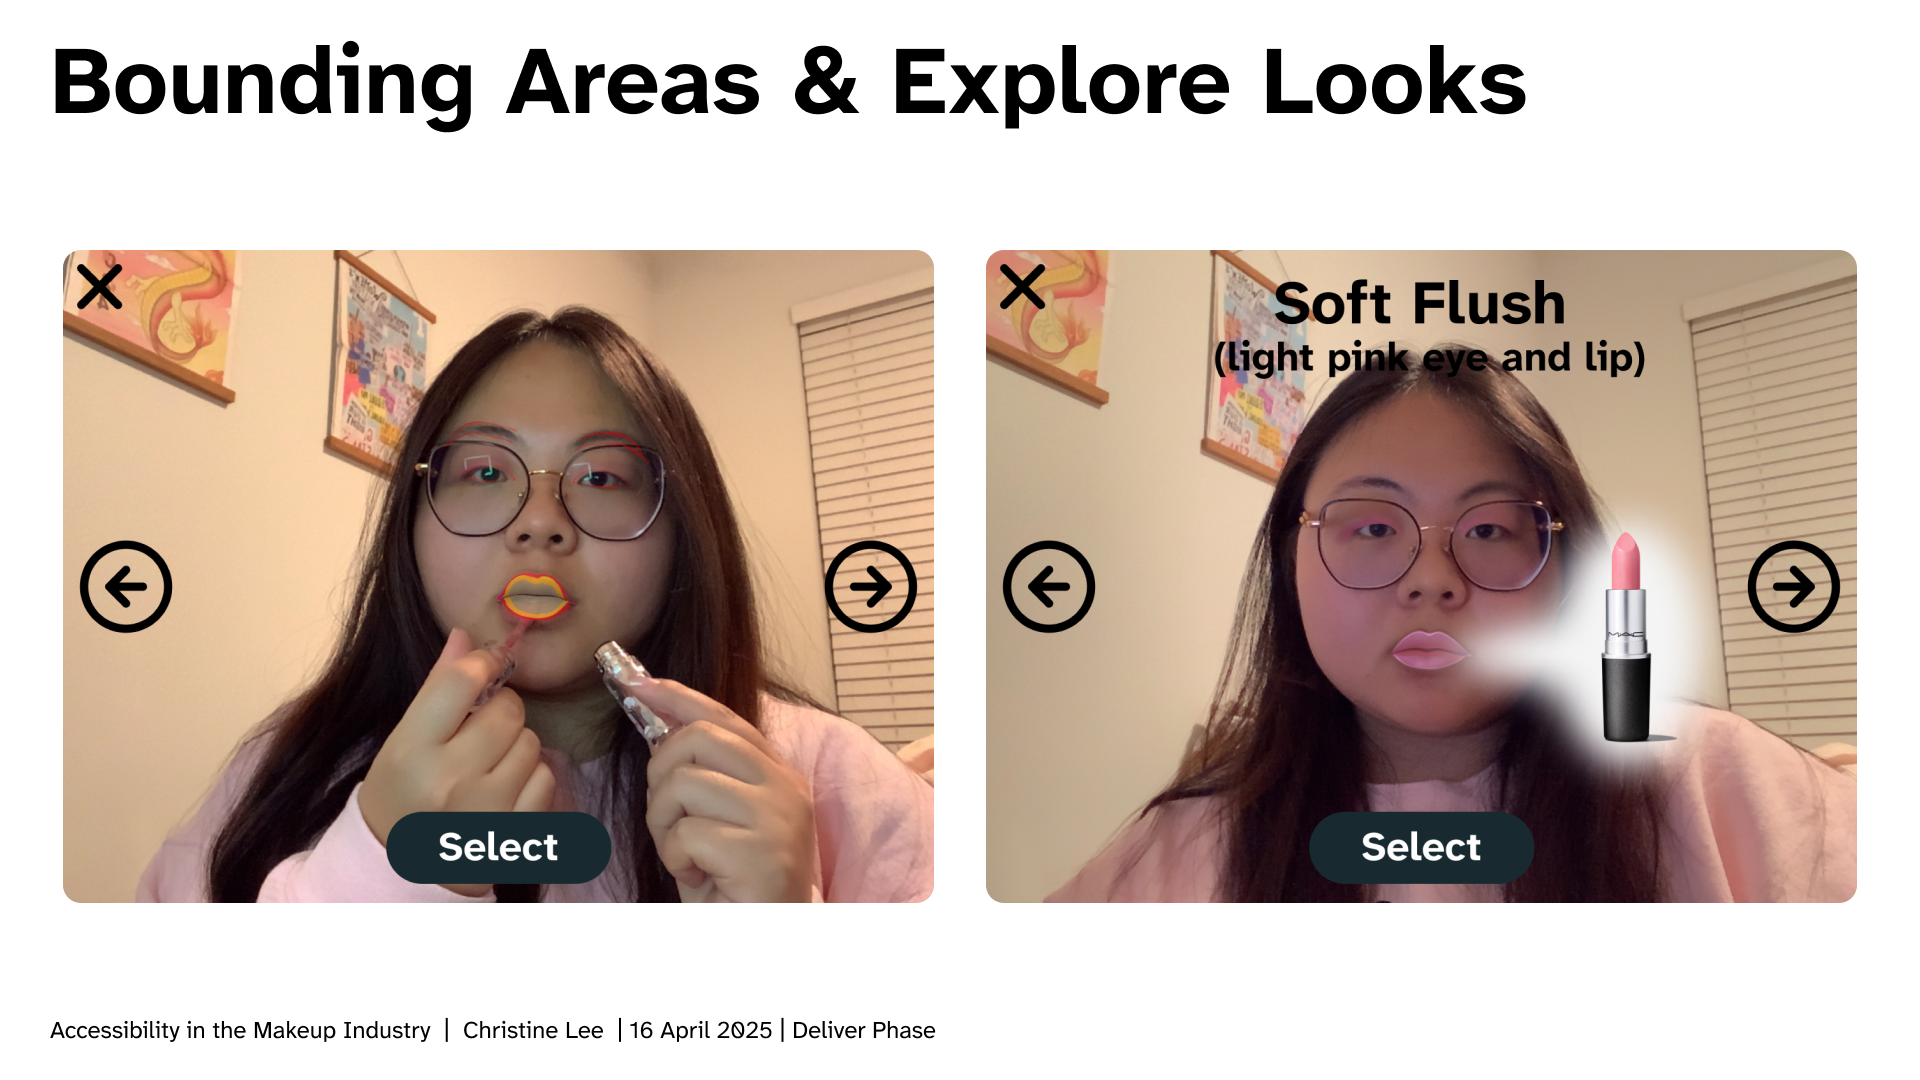Click the Accessibility in the Makeup Industry footer

point(240,1030)
